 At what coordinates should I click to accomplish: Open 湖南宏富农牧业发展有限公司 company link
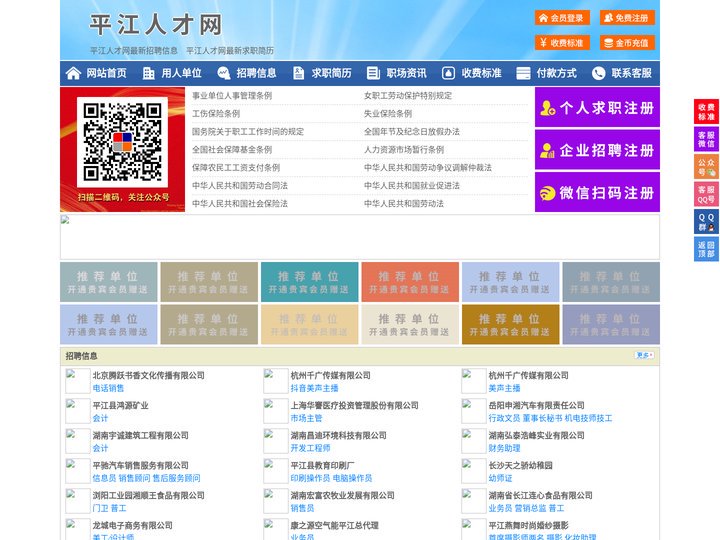point(343,495)
